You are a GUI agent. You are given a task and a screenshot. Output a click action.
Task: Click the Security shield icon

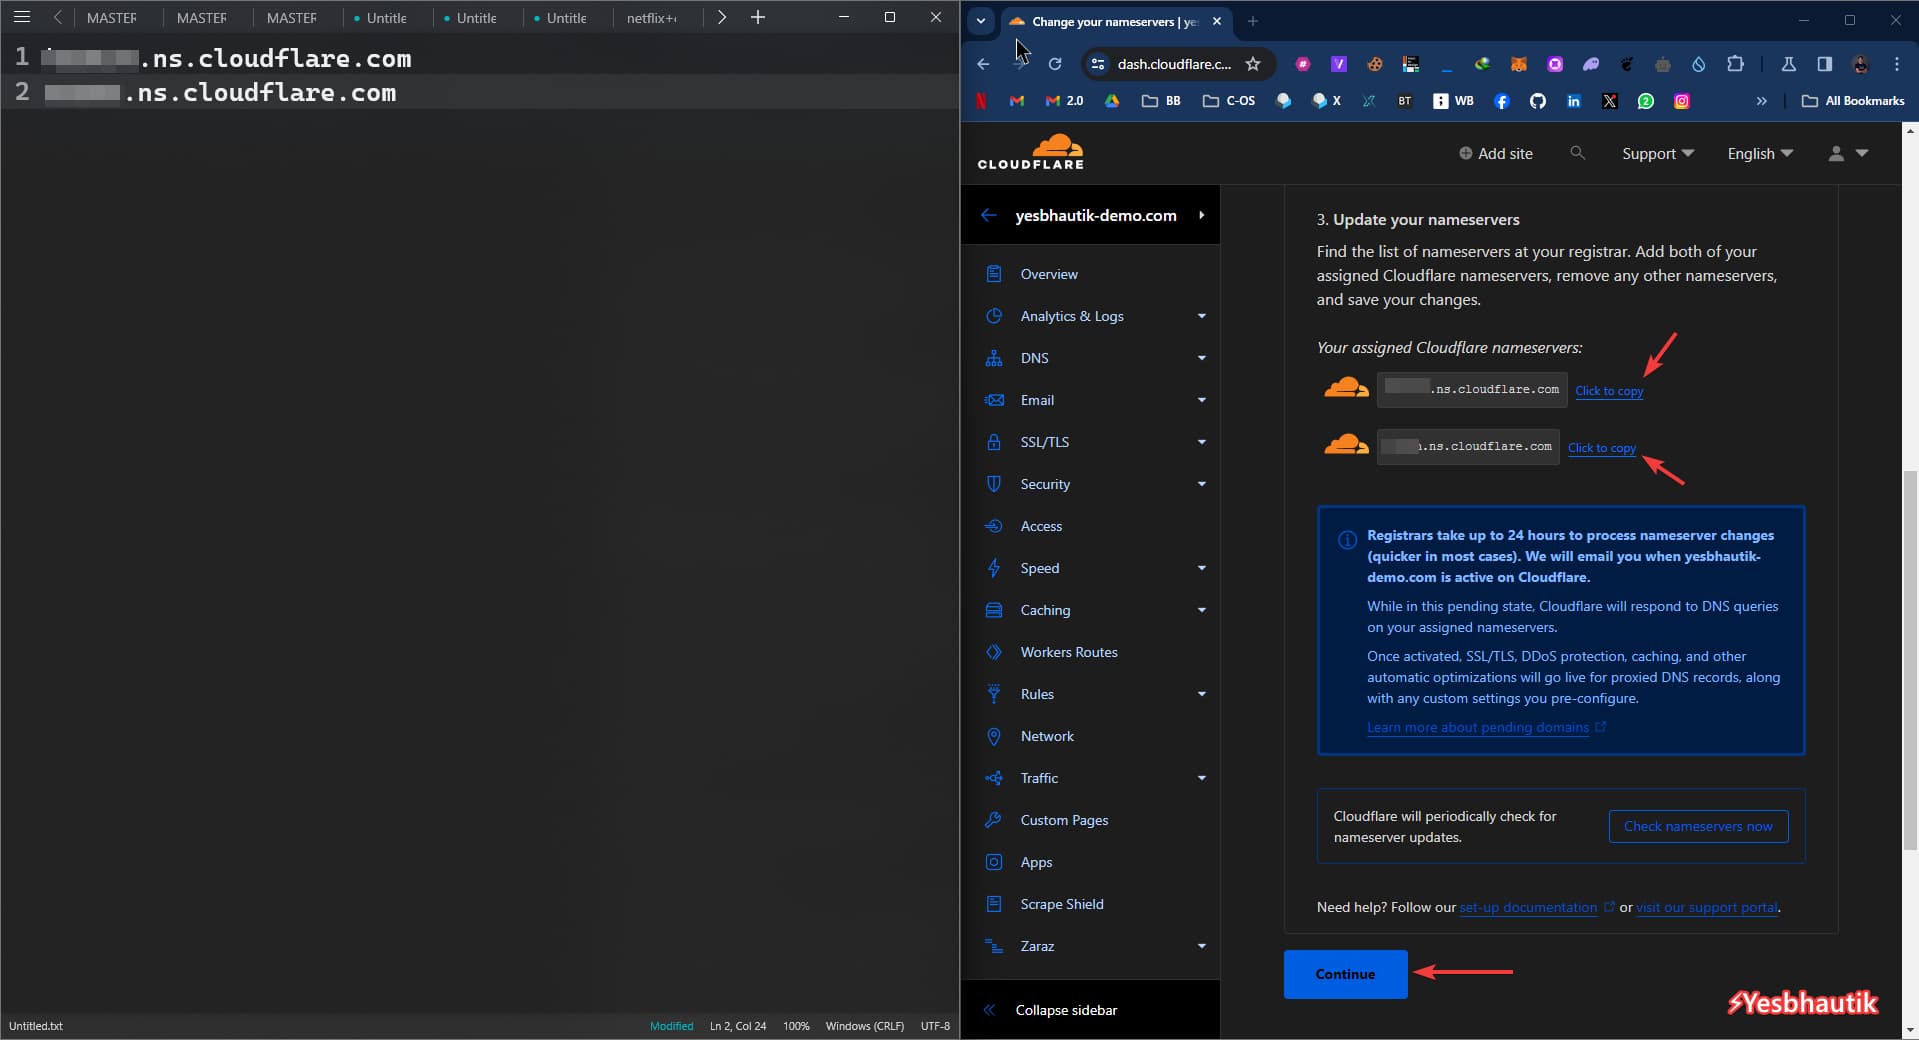point(993,484)
